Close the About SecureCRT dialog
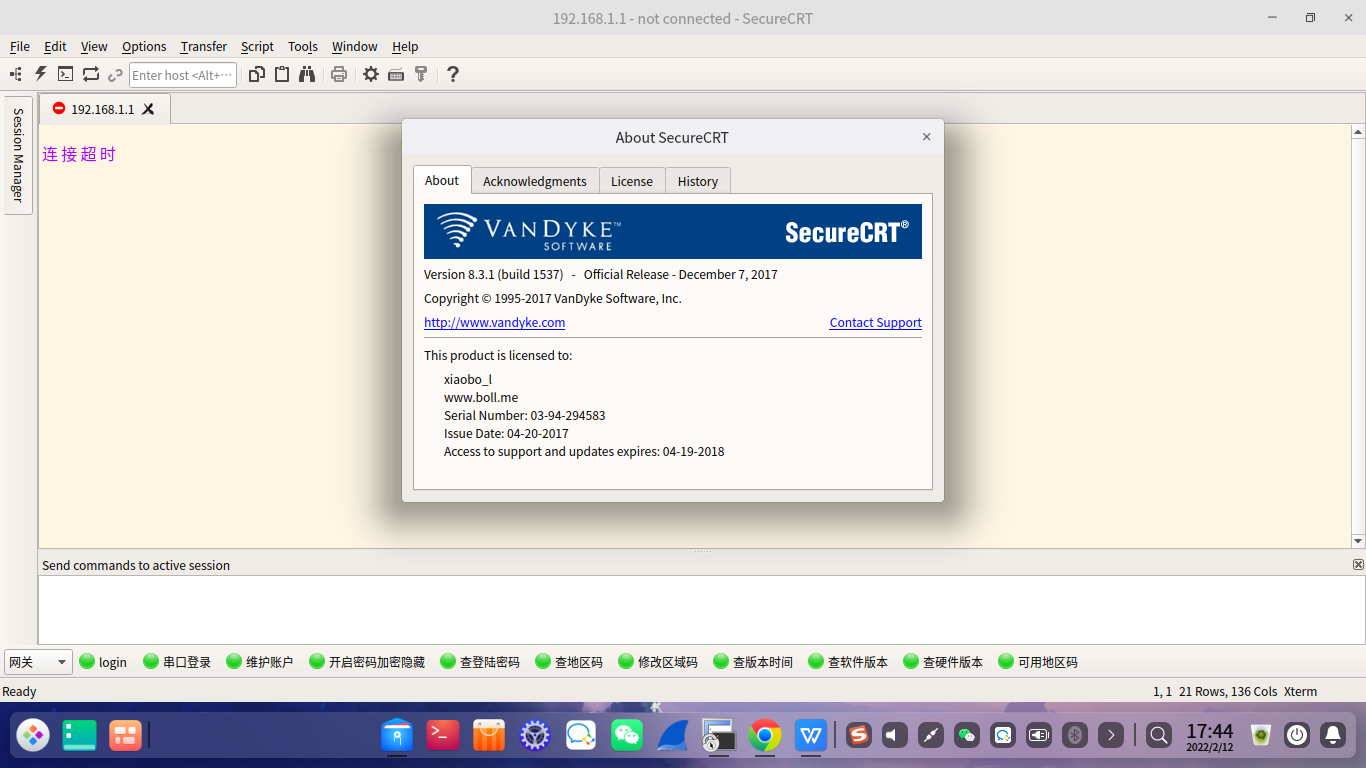The height and width of the screenshot is (768, 1366). [x=926, y=137]
